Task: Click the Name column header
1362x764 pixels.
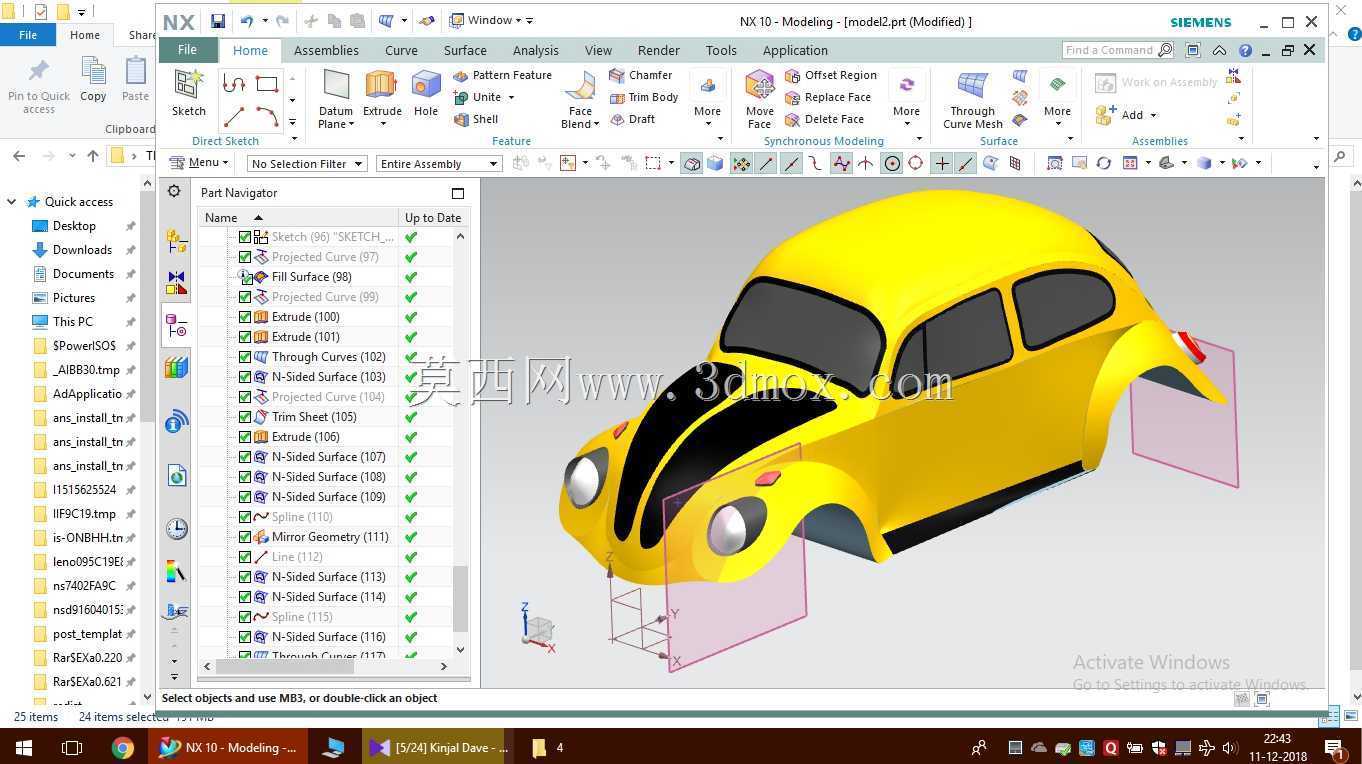Action: [x=298, y=217]
